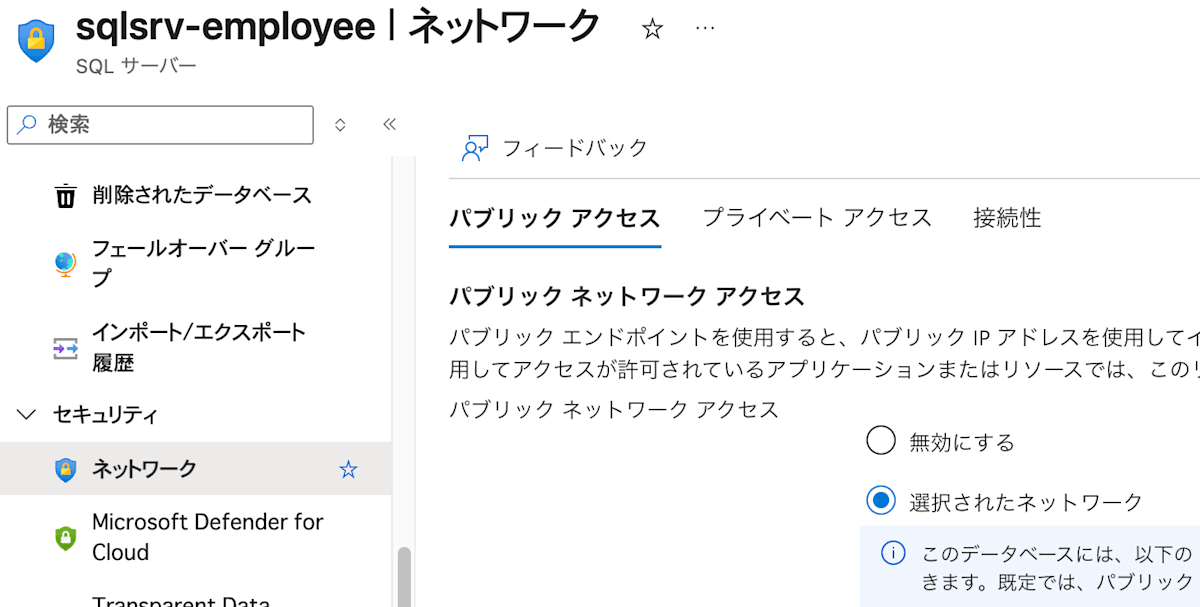Open フィードバック from the toolbar

click(x=575, y=148)
